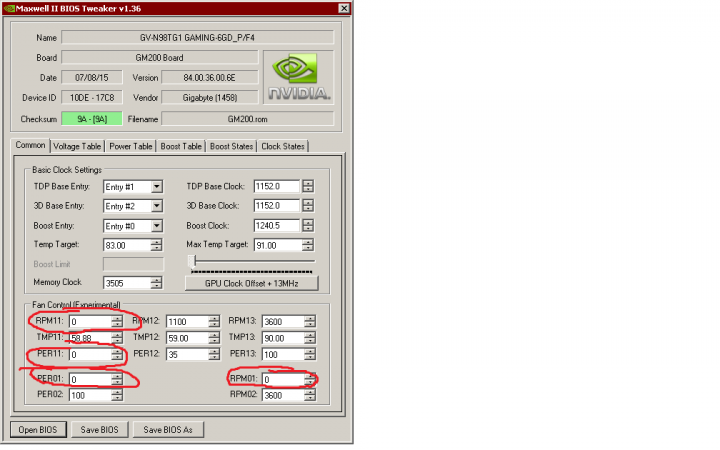Click the 3D Base Clock spinner arrows
Image resolution: width=720 pixels, height=450 pixels.
[x=308, y=206]
